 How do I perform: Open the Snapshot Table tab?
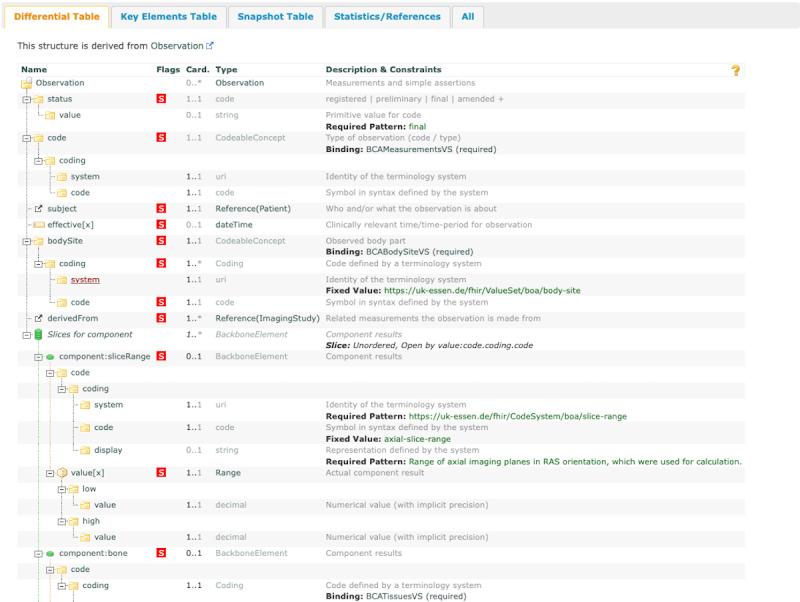(275, 17)
